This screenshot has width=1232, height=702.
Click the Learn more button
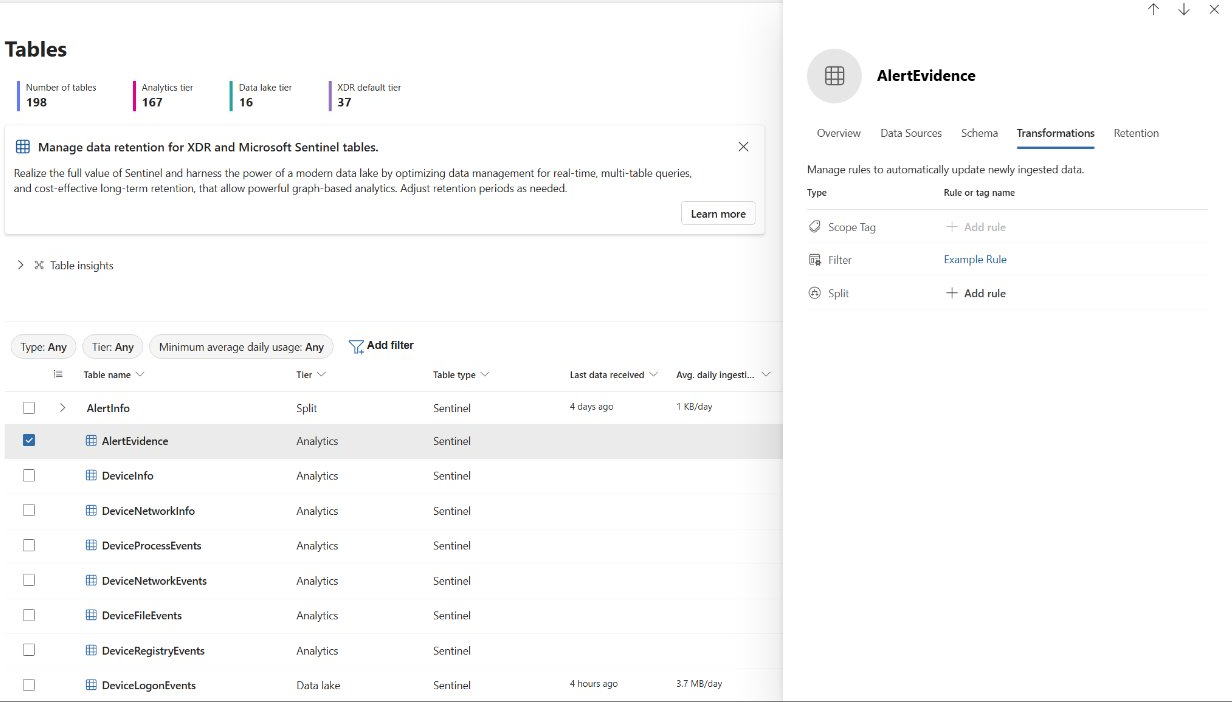coord(718,214)
